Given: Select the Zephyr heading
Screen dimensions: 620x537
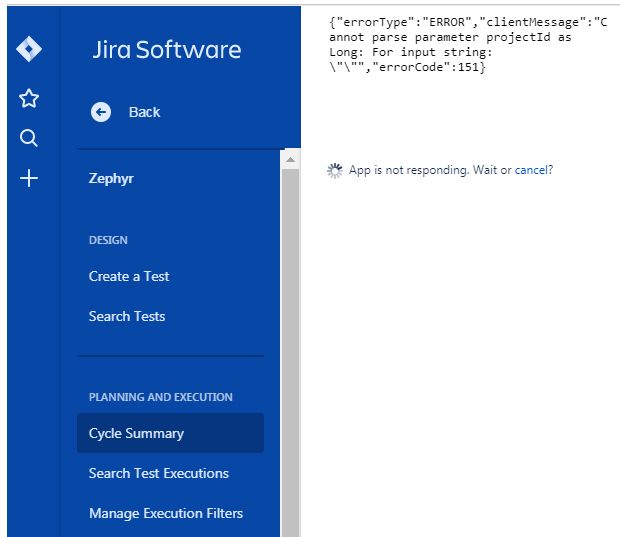Looking at the screenshot, I should 111,178.
